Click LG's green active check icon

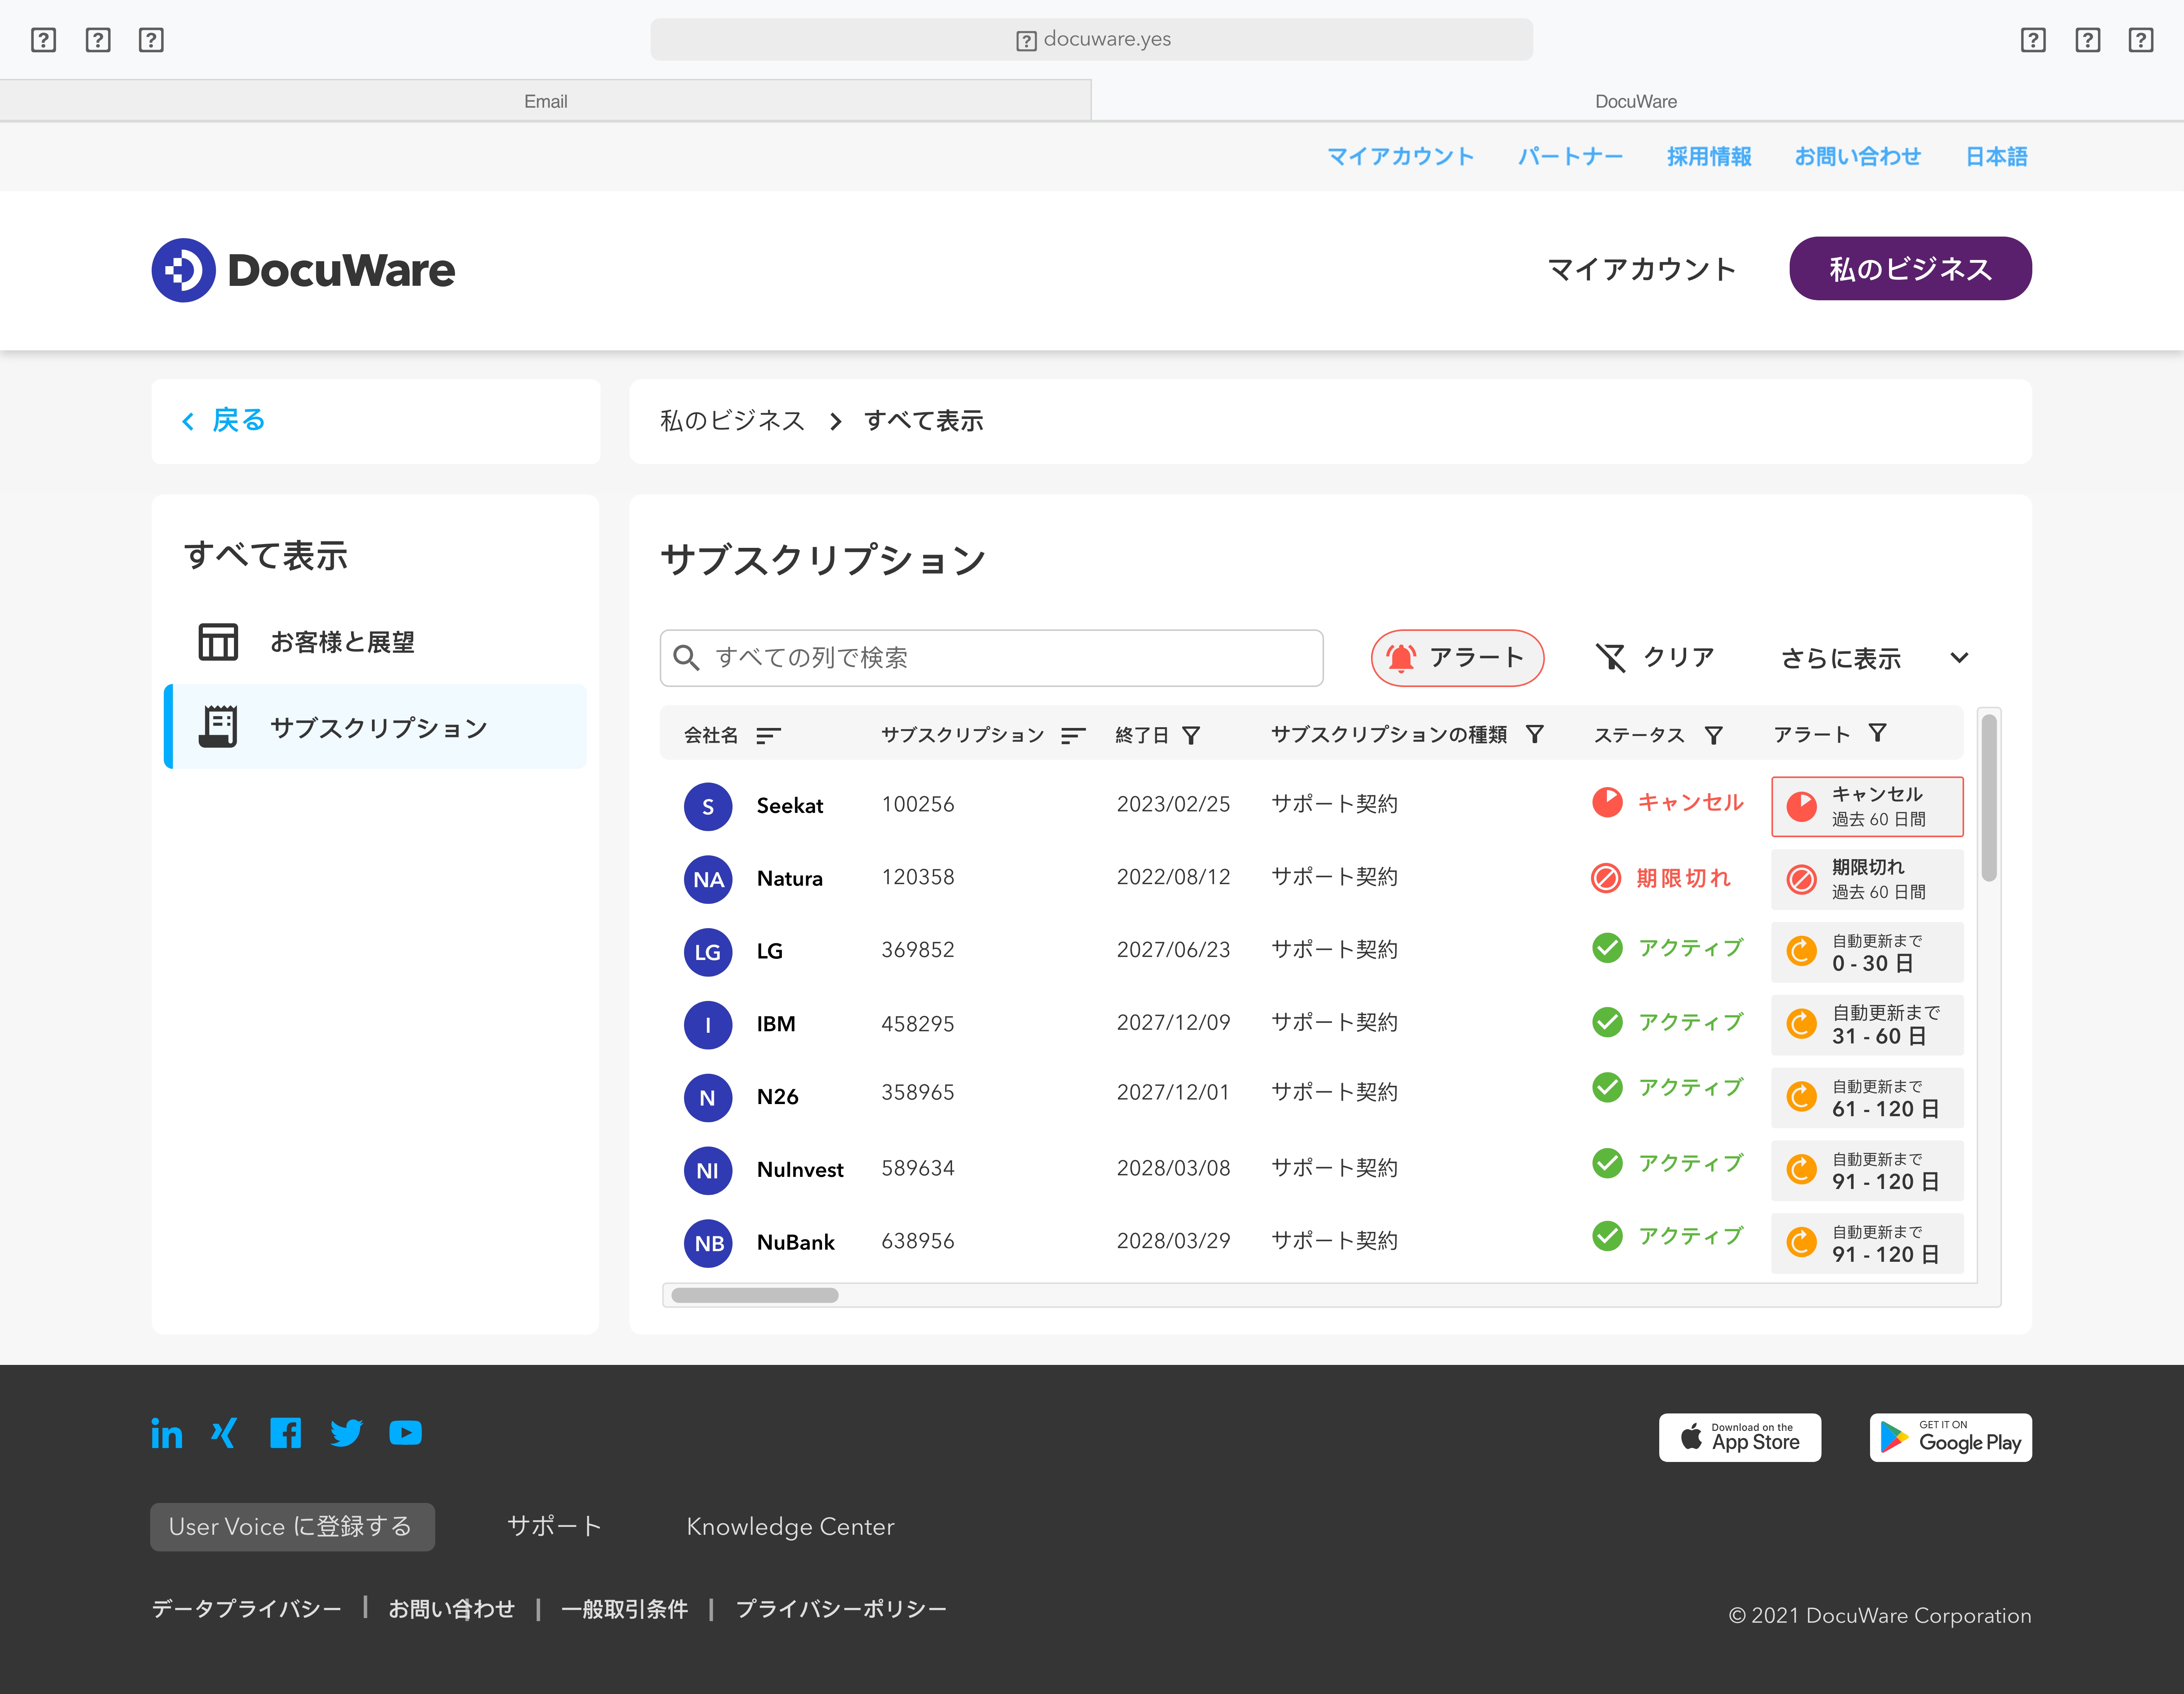[1607, 947]
